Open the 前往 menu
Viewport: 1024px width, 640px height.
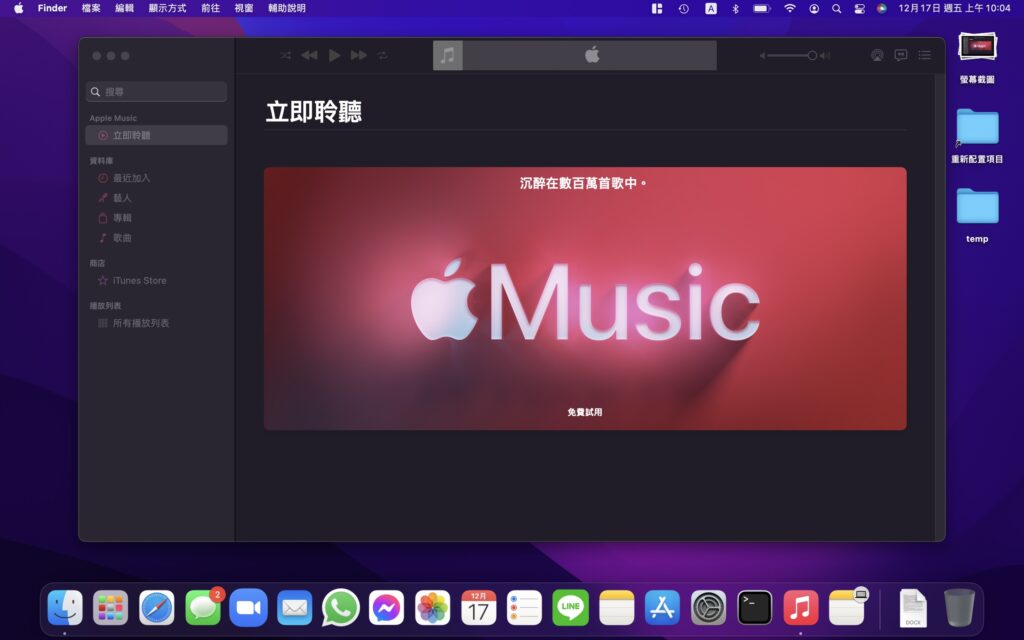click(x=210, y=8)
